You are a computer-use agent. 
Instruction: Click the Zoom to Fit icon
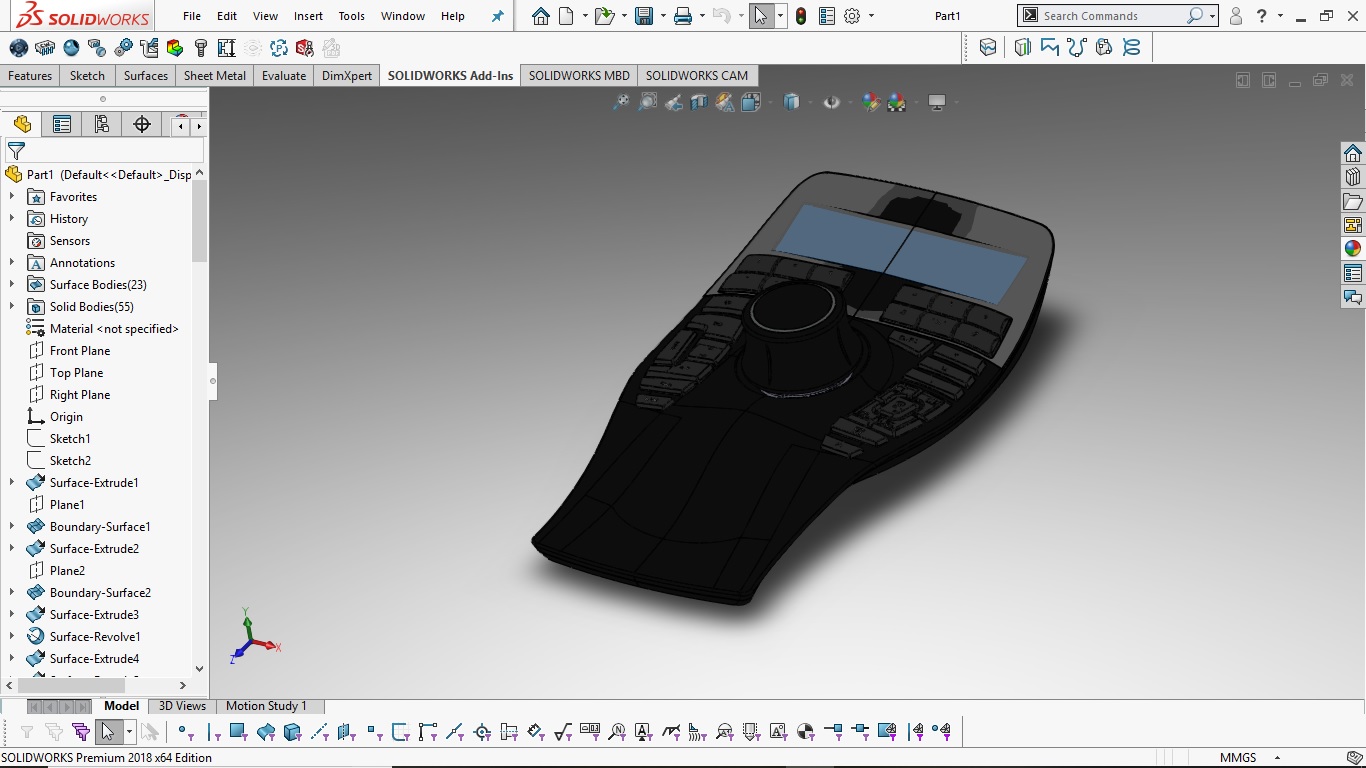[621, 102]
